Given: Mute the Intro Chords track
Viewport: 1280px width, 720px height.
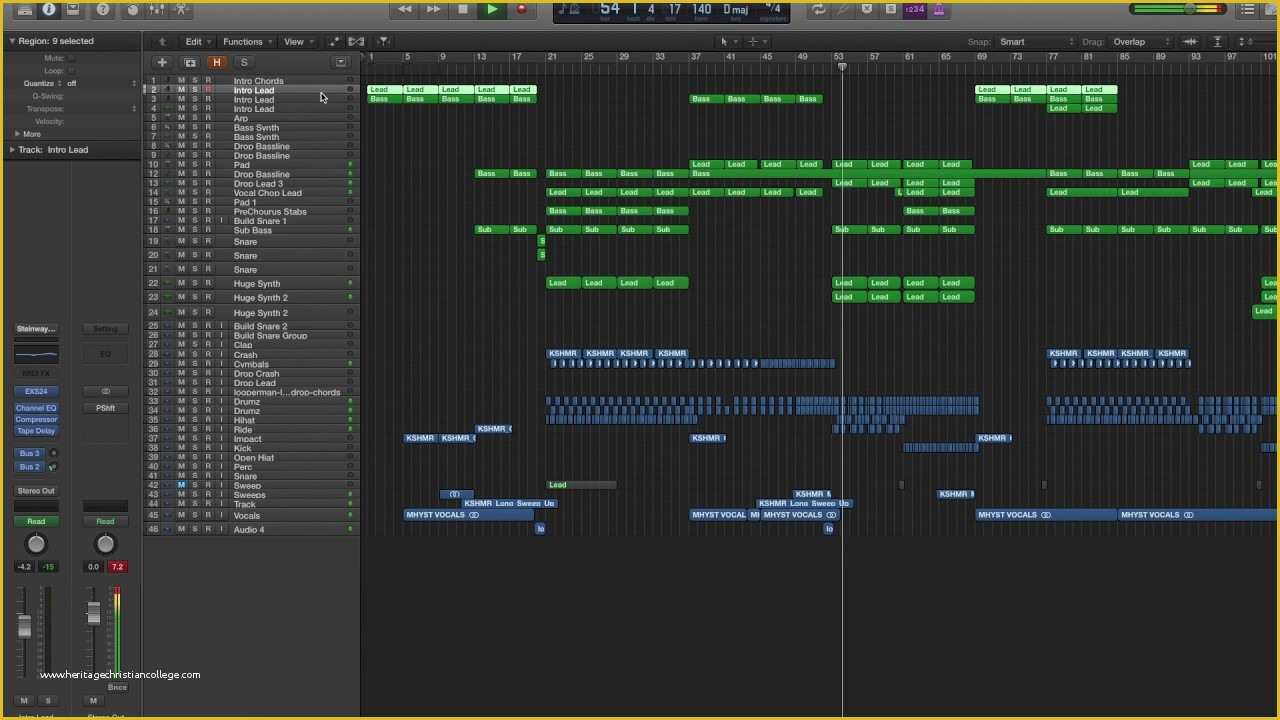Looking at the screenshot, I should pos(181,80).
